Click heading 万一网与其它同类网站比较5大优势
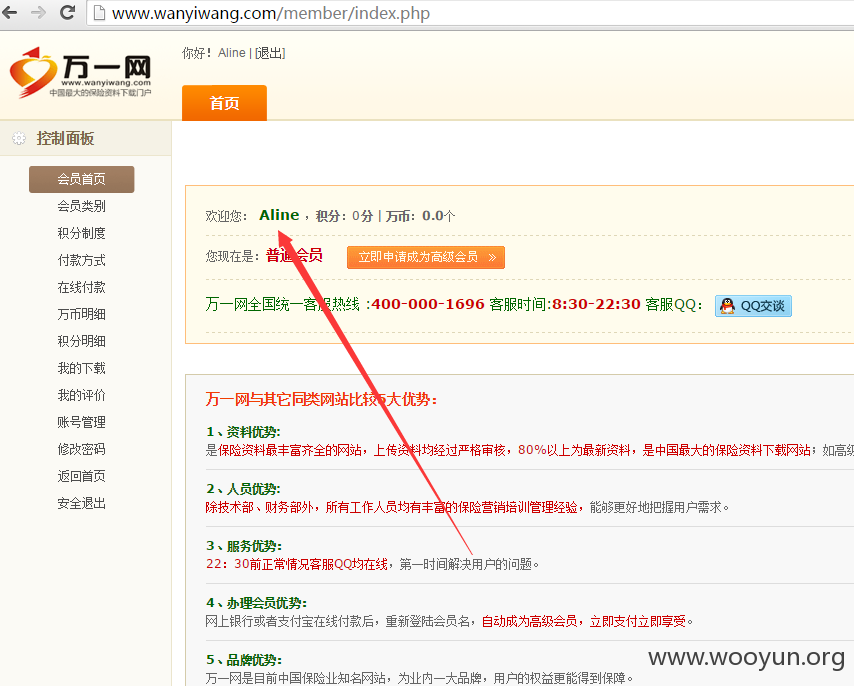 [x=321, y=400]
